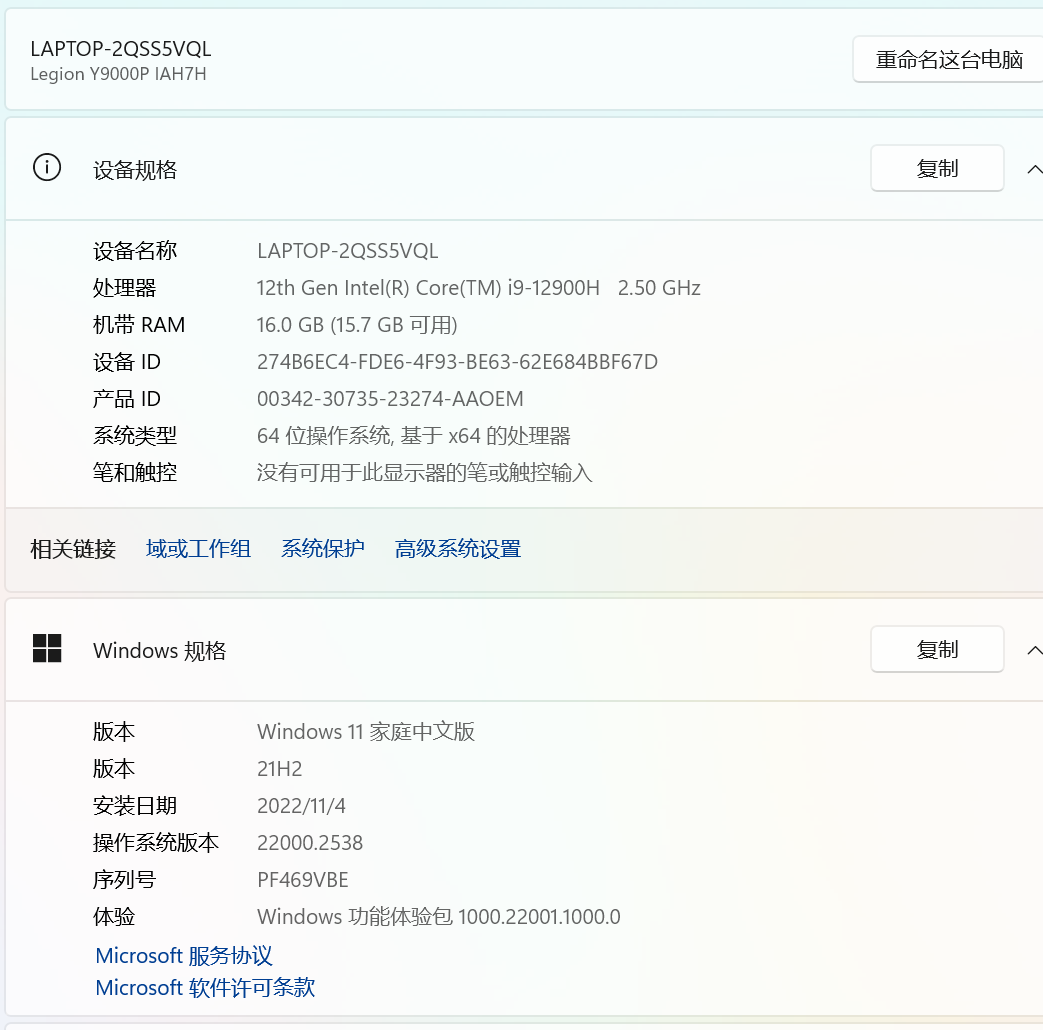Select the 笔和触控 value text
This screenshot has width=1043, height=1030.
point(424,472)
